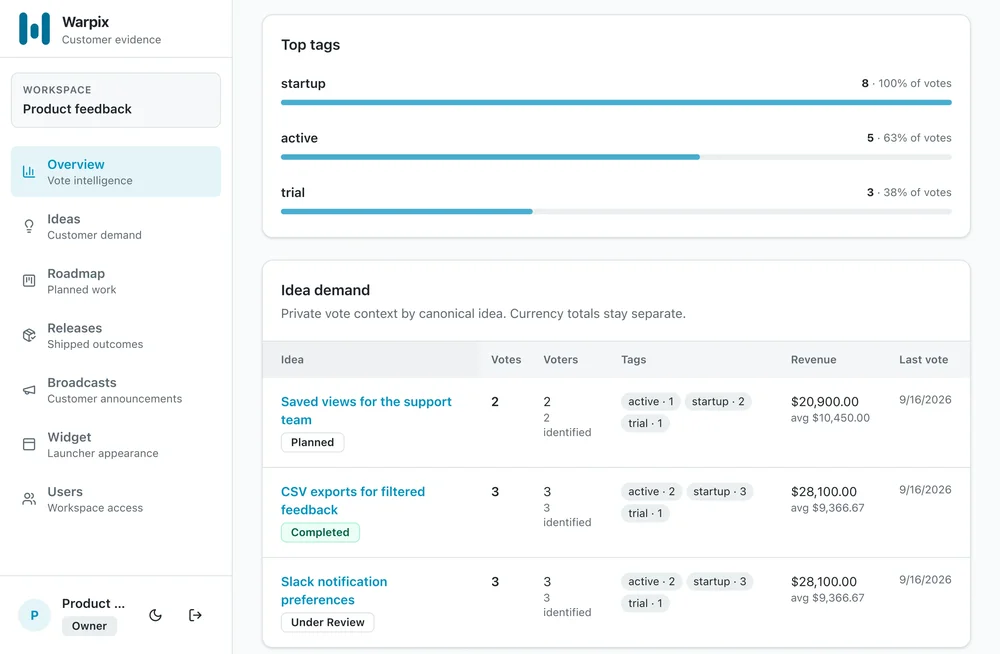Open CSV exports for filtered feedback idea
Viewport: 1000px width, 654px height.
click(x=353, y=501)
